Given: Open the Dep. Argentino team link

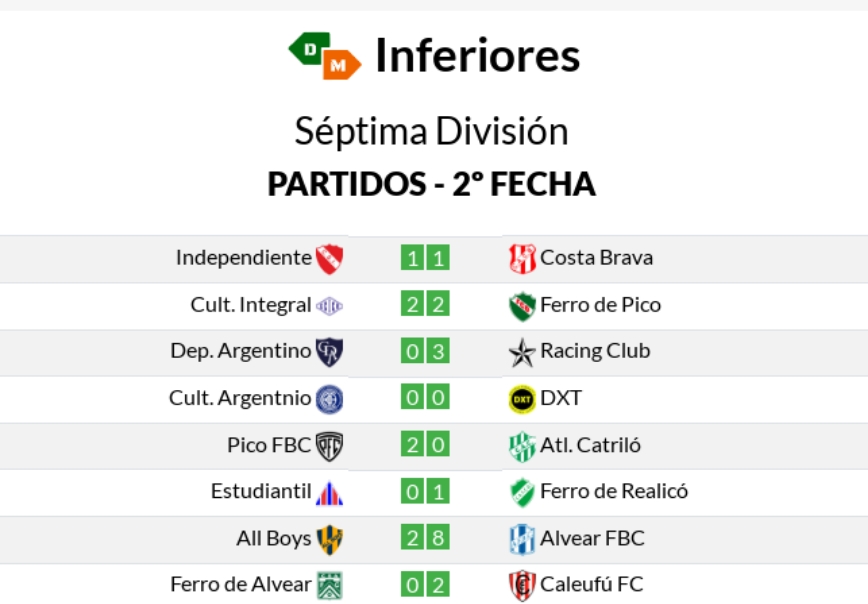Looking at the screenshot, I should (x=241, y=351).
